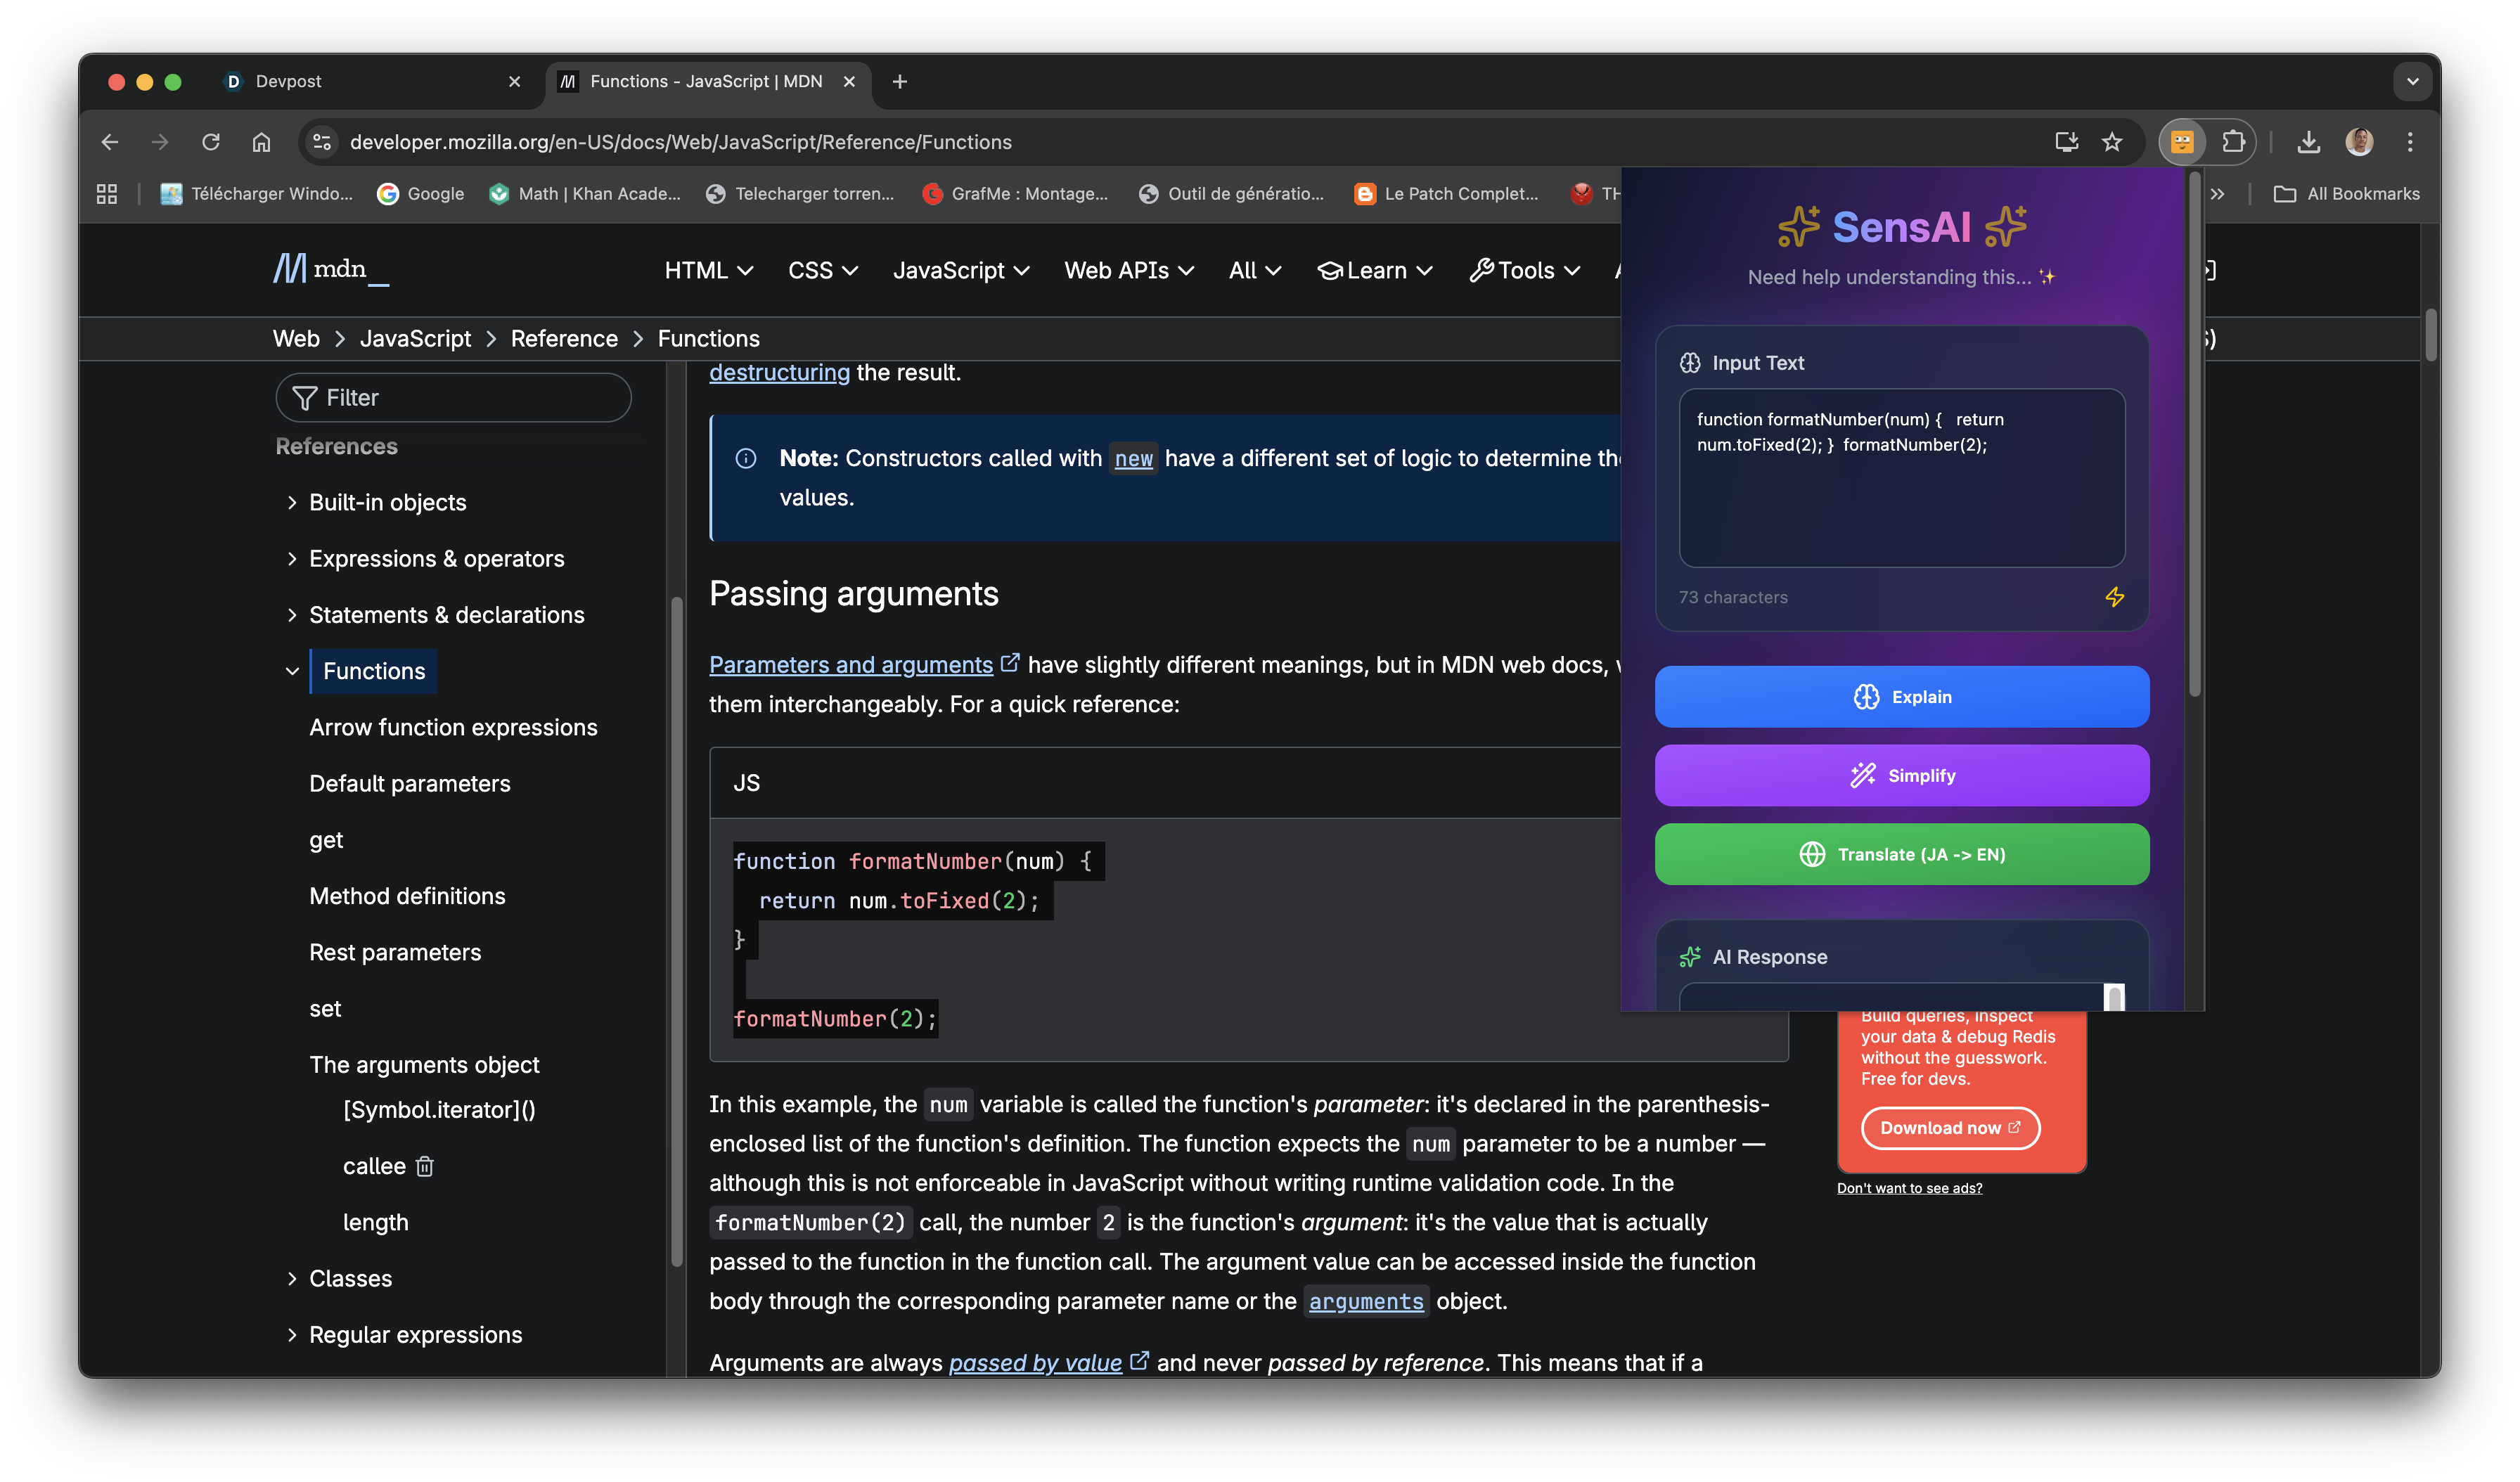Image resolution: width=2520 pixels, height=1482 pixels.
Task: Expand the Classes sidebar section
Action: (x=292, y=1278)
